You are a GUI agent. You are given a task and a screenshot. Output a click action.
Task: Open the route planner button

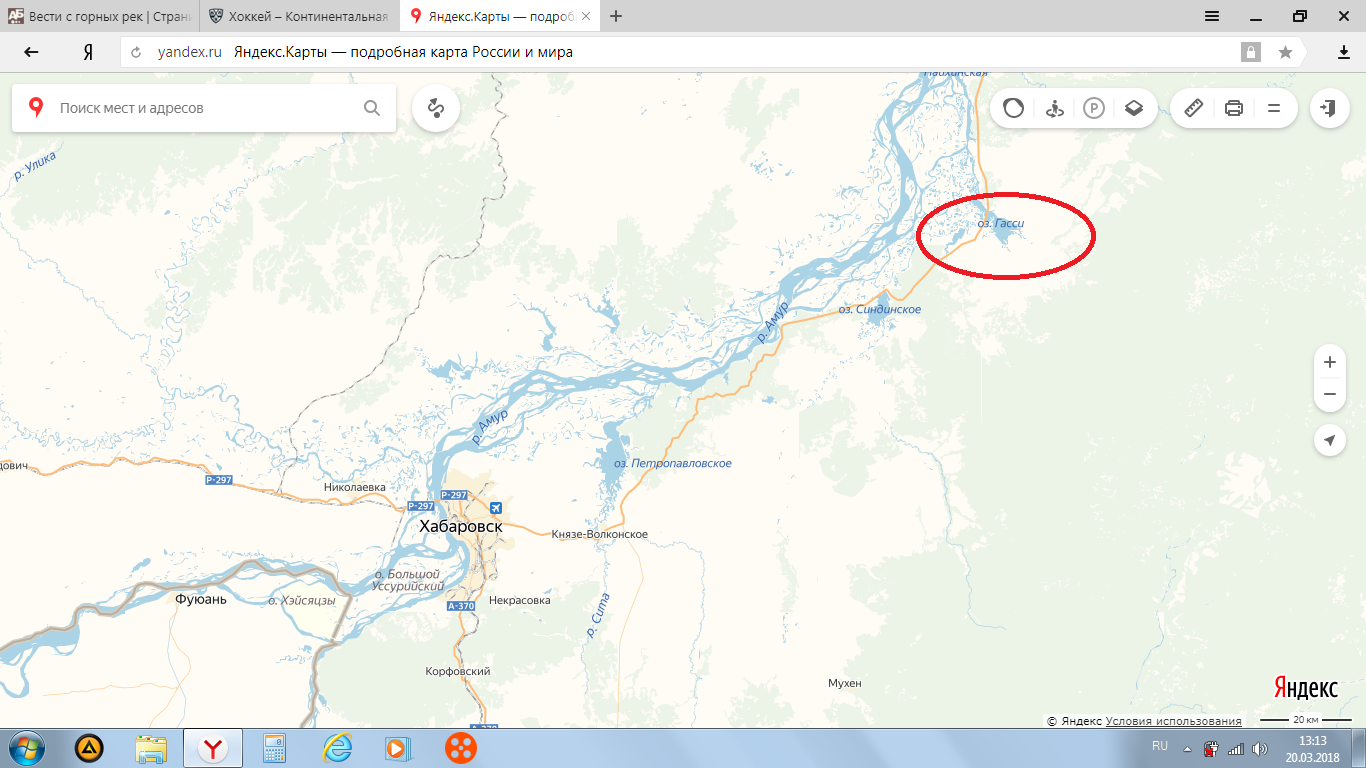tap(435, 108)
